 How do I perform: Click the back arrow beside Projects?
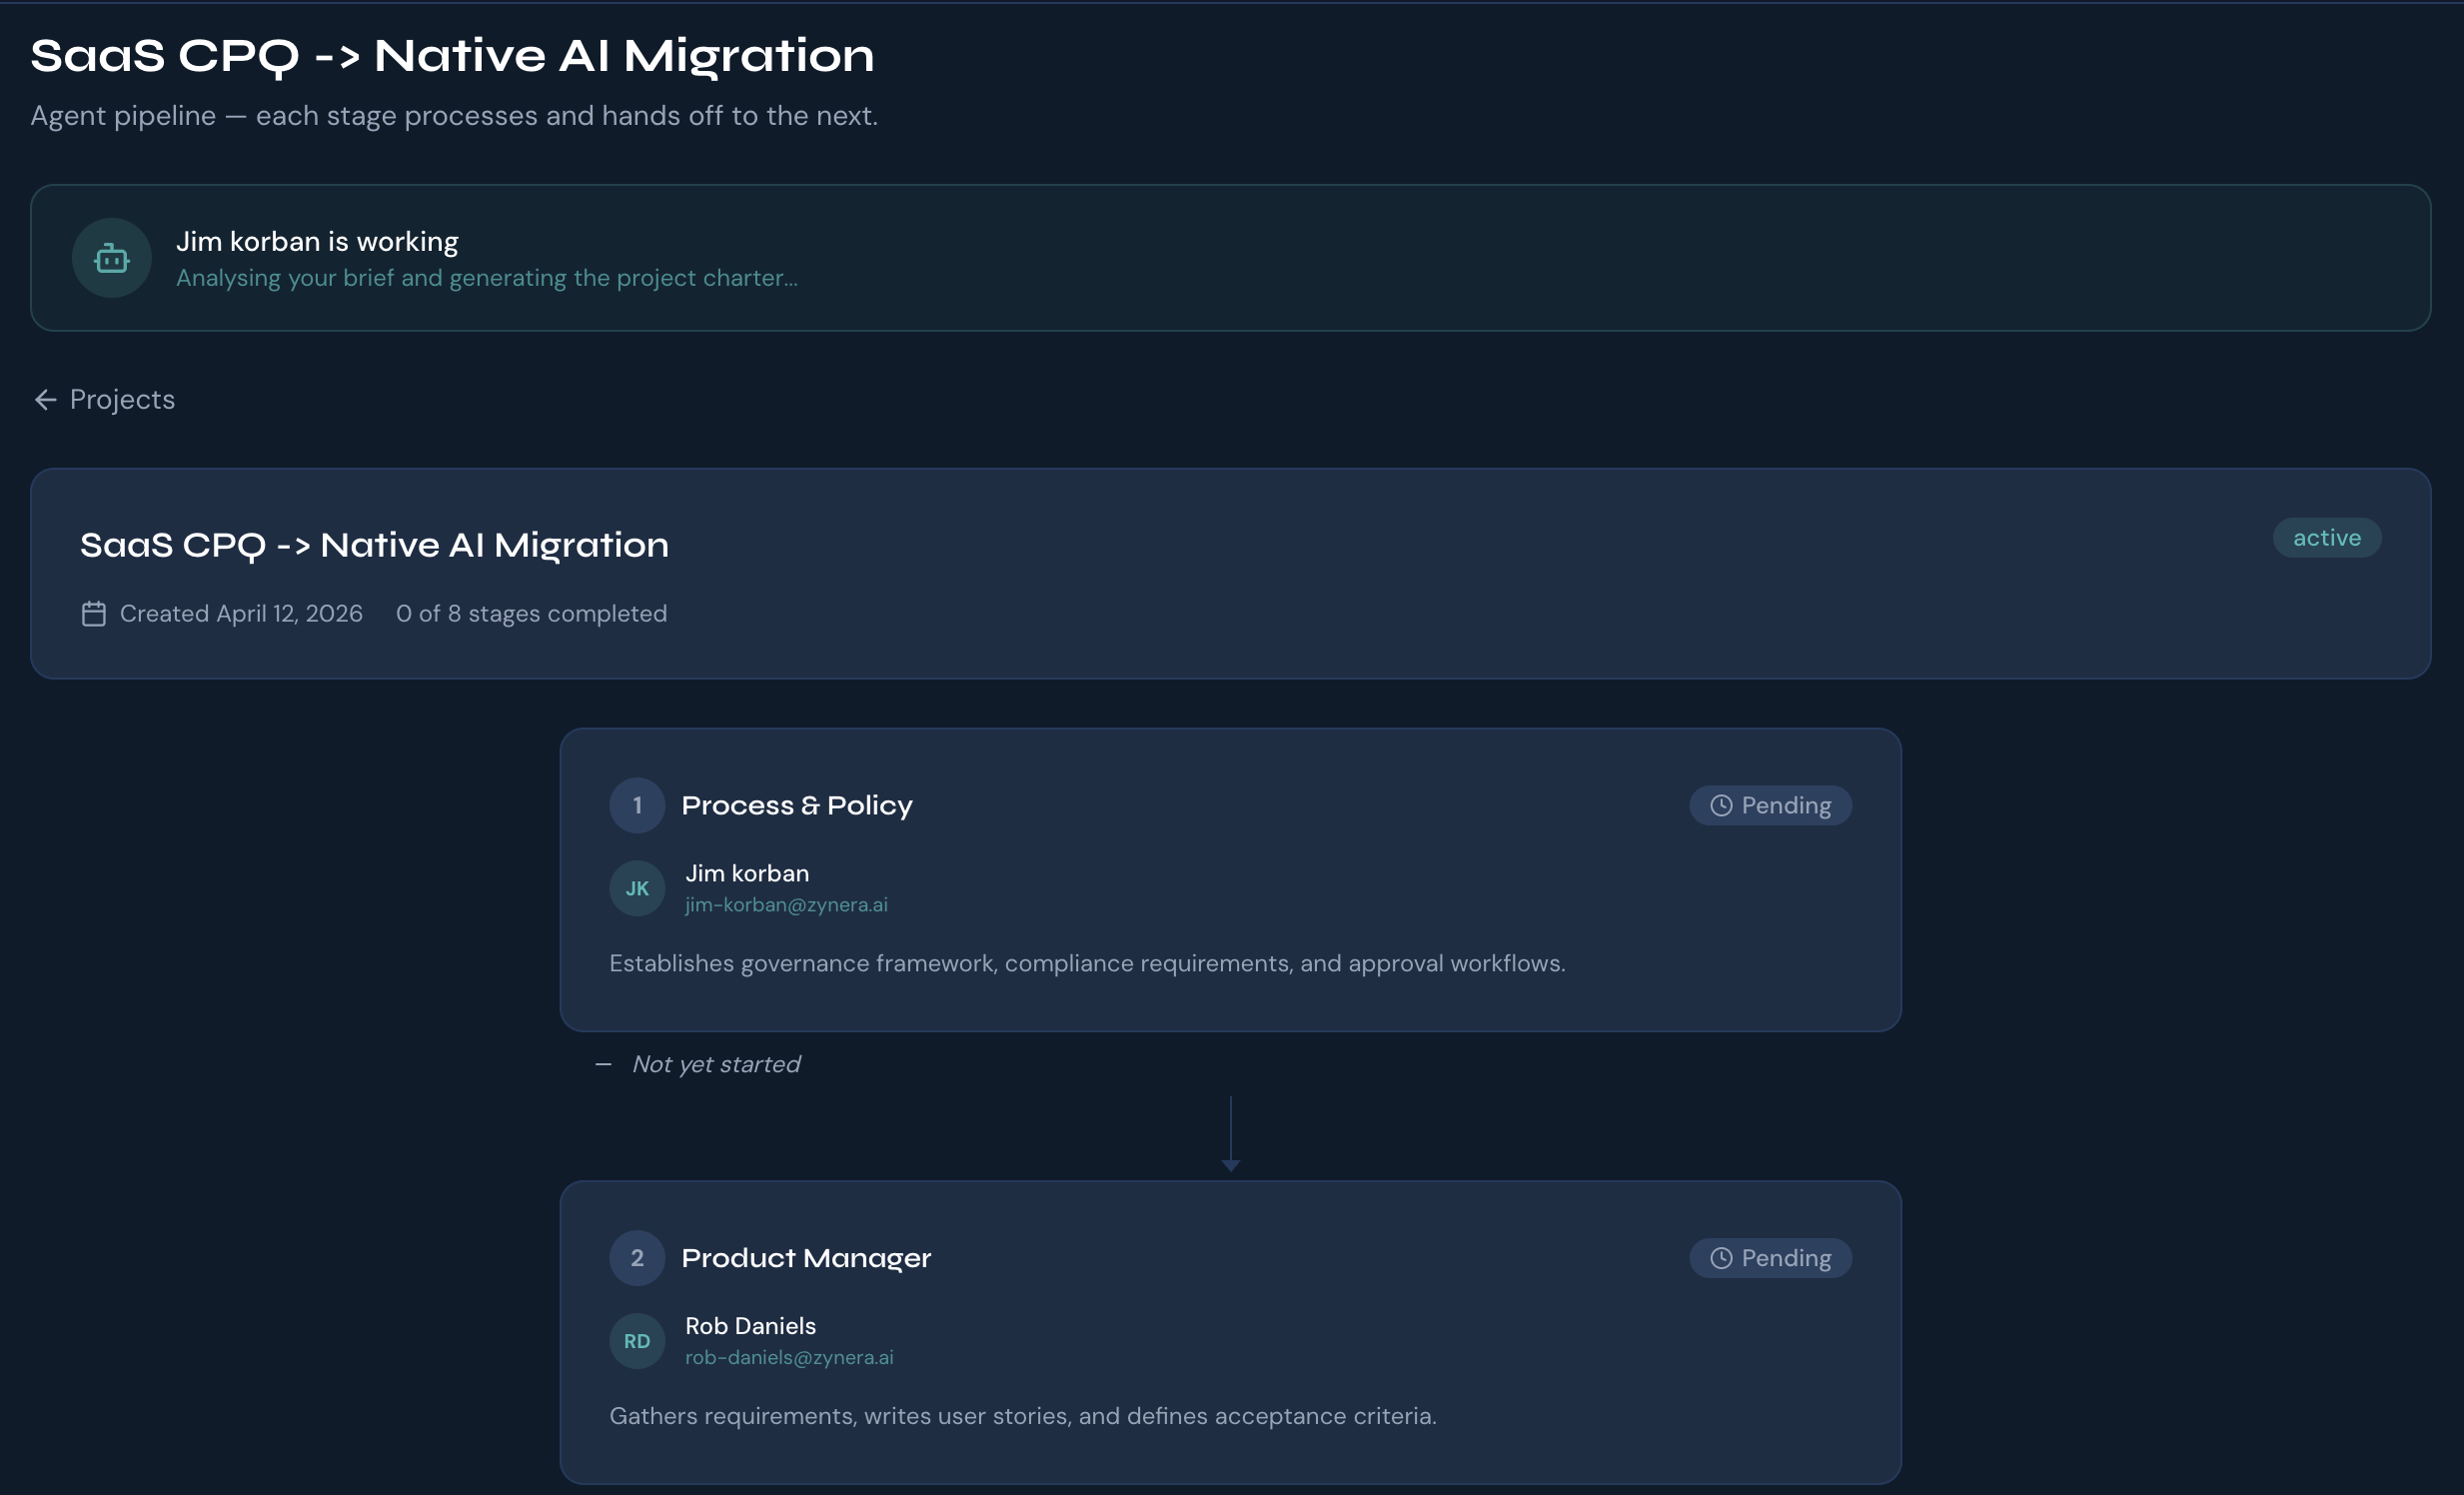point(45,400)
